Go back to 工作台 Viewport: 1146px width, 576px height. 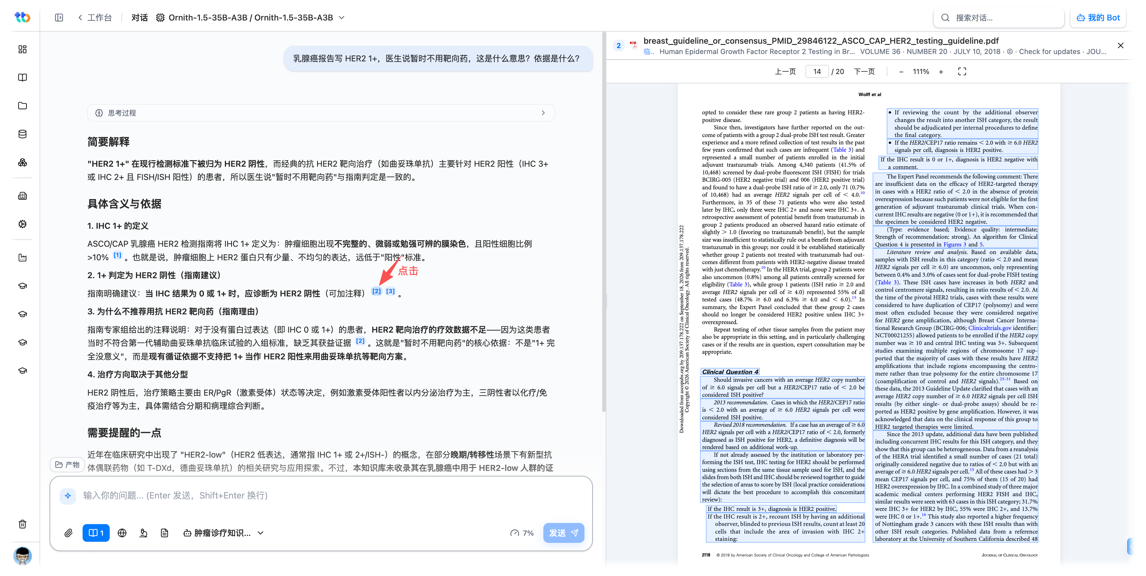pos(95,18)
